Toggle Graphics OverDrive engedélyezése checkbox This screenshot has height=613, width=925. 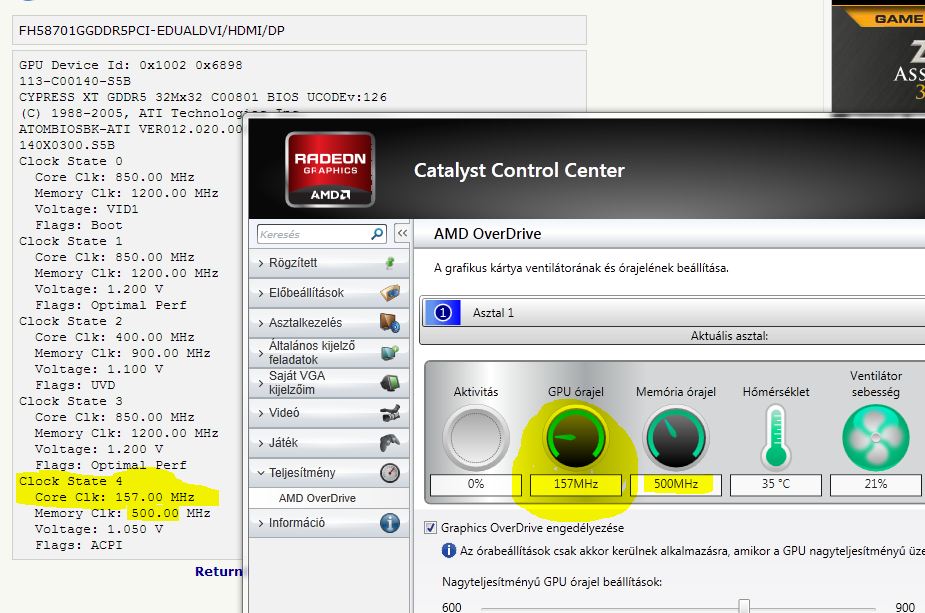pyautogui.click(x=431, y=527)
